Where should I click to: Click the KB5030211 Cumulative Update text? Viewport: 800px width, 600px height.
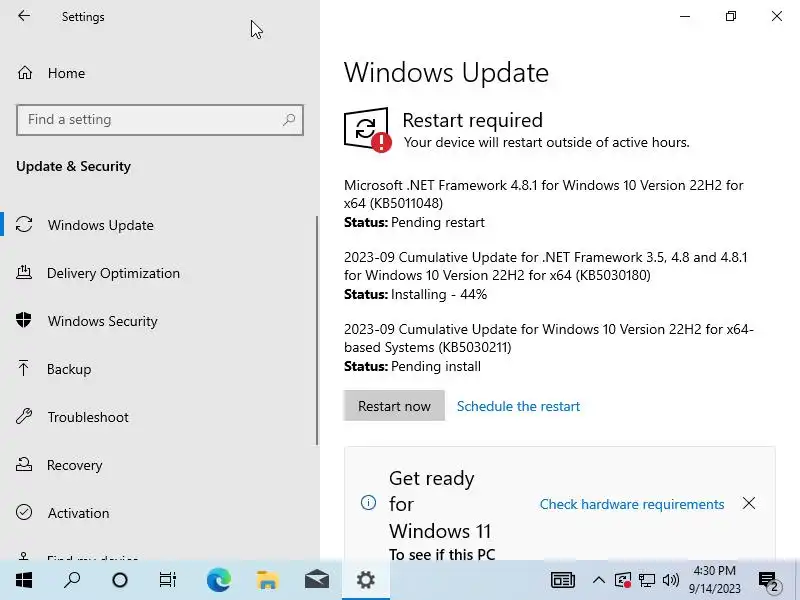click(548, 338)
